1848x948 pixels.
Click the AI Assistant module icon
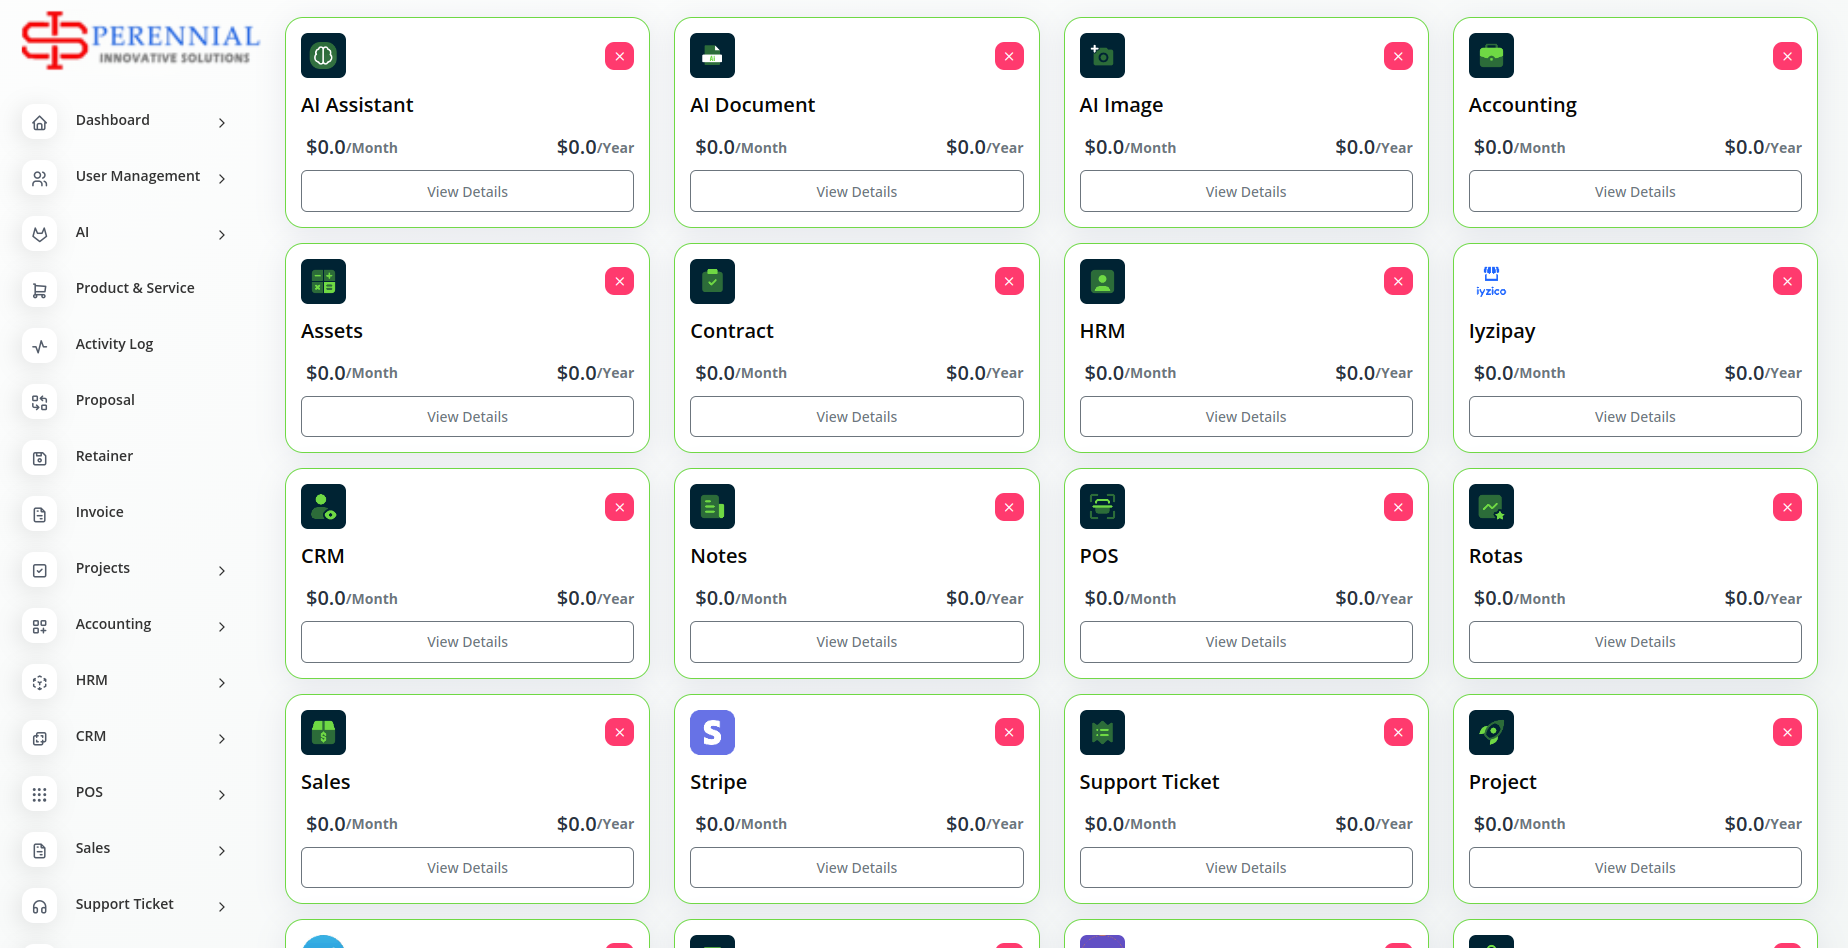point(323,56)
